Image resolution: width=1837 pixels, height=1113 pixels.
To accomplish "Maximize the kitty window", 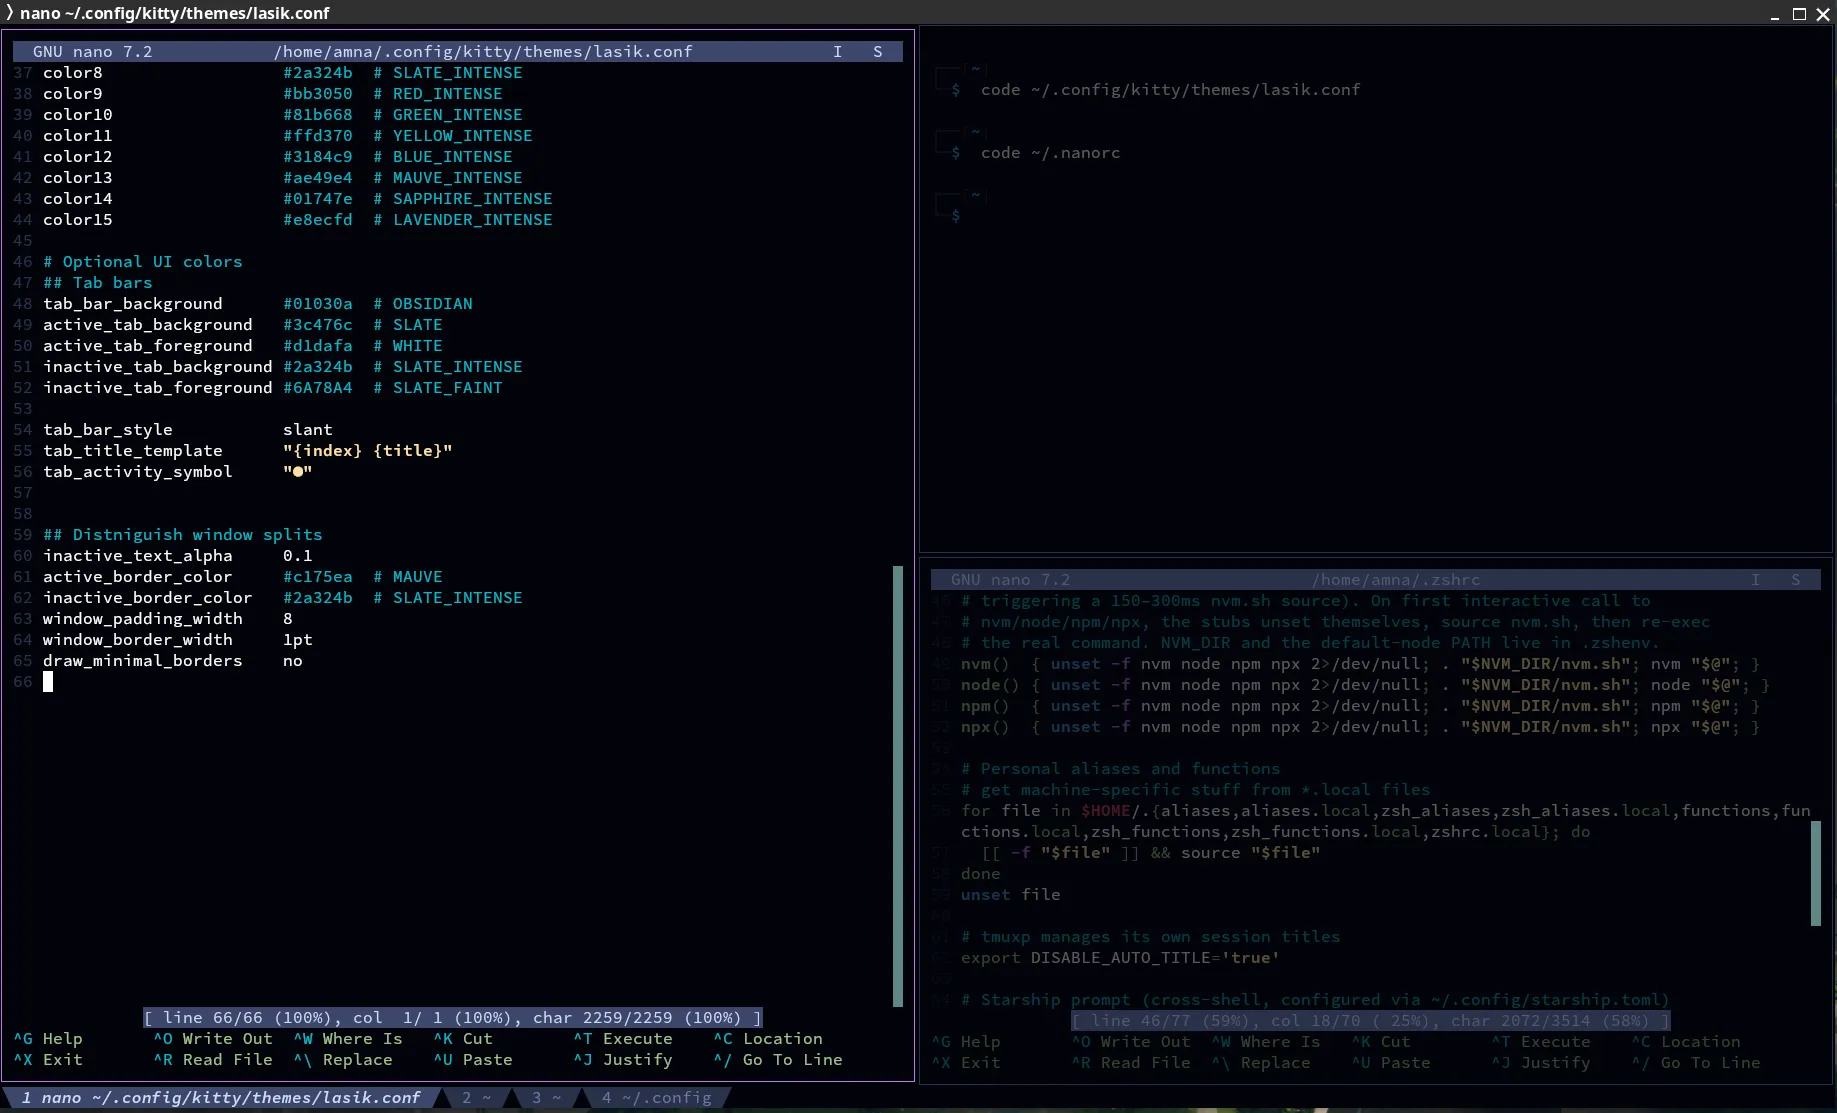I will 1799,13.
